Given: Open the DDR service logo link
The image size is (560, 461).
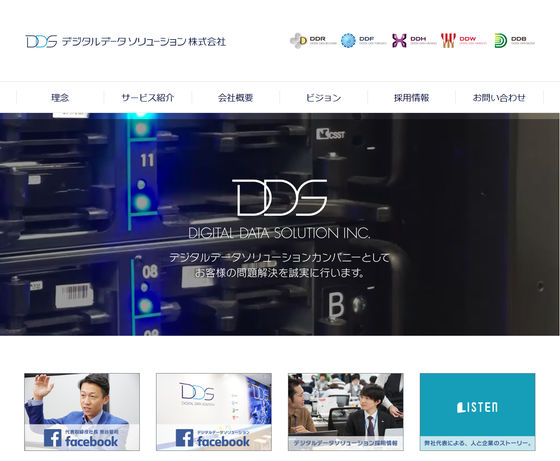Looking at the screenshot, I should (x=313, y=40).
